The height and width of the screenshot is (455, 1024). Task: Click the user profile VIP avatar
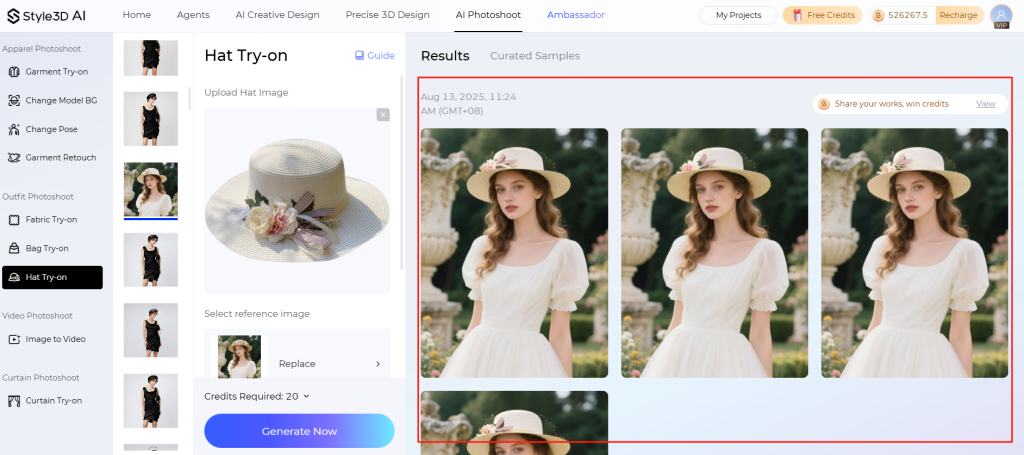1001,16
